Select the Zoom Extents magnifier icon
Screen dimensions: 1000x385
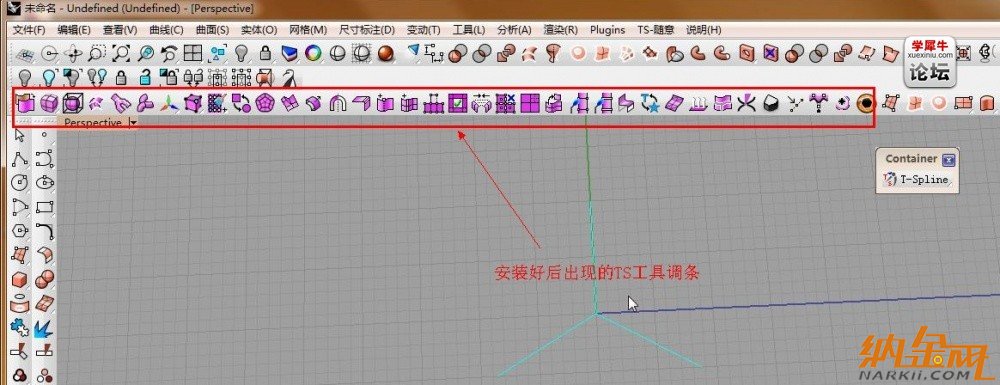121,53
